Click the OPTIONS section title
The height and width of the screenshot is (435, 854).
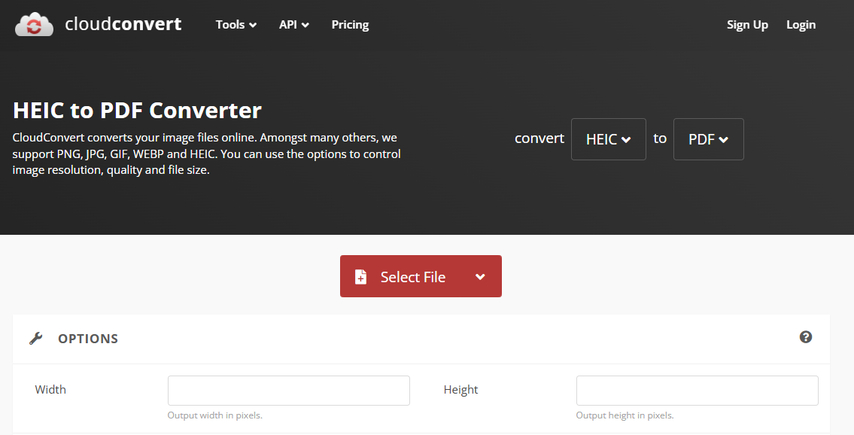tap(88, 339)
